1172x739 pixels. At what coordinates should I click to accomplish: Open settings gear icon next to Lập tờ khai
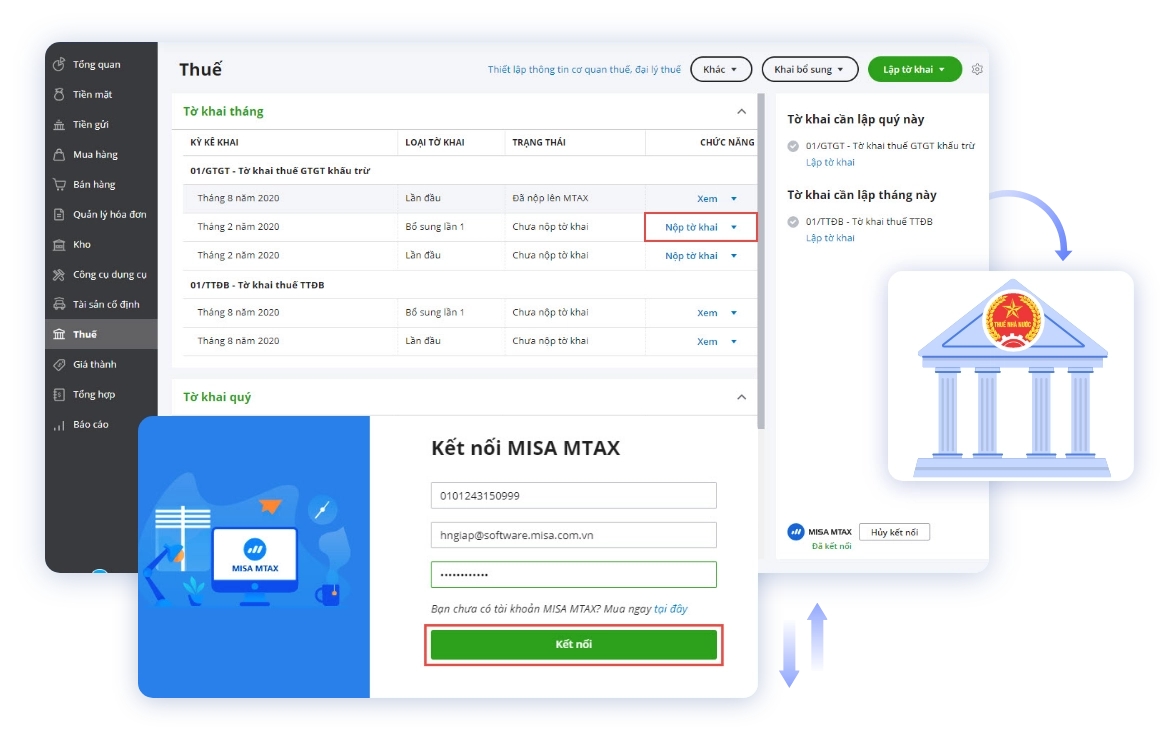[977, 69]
